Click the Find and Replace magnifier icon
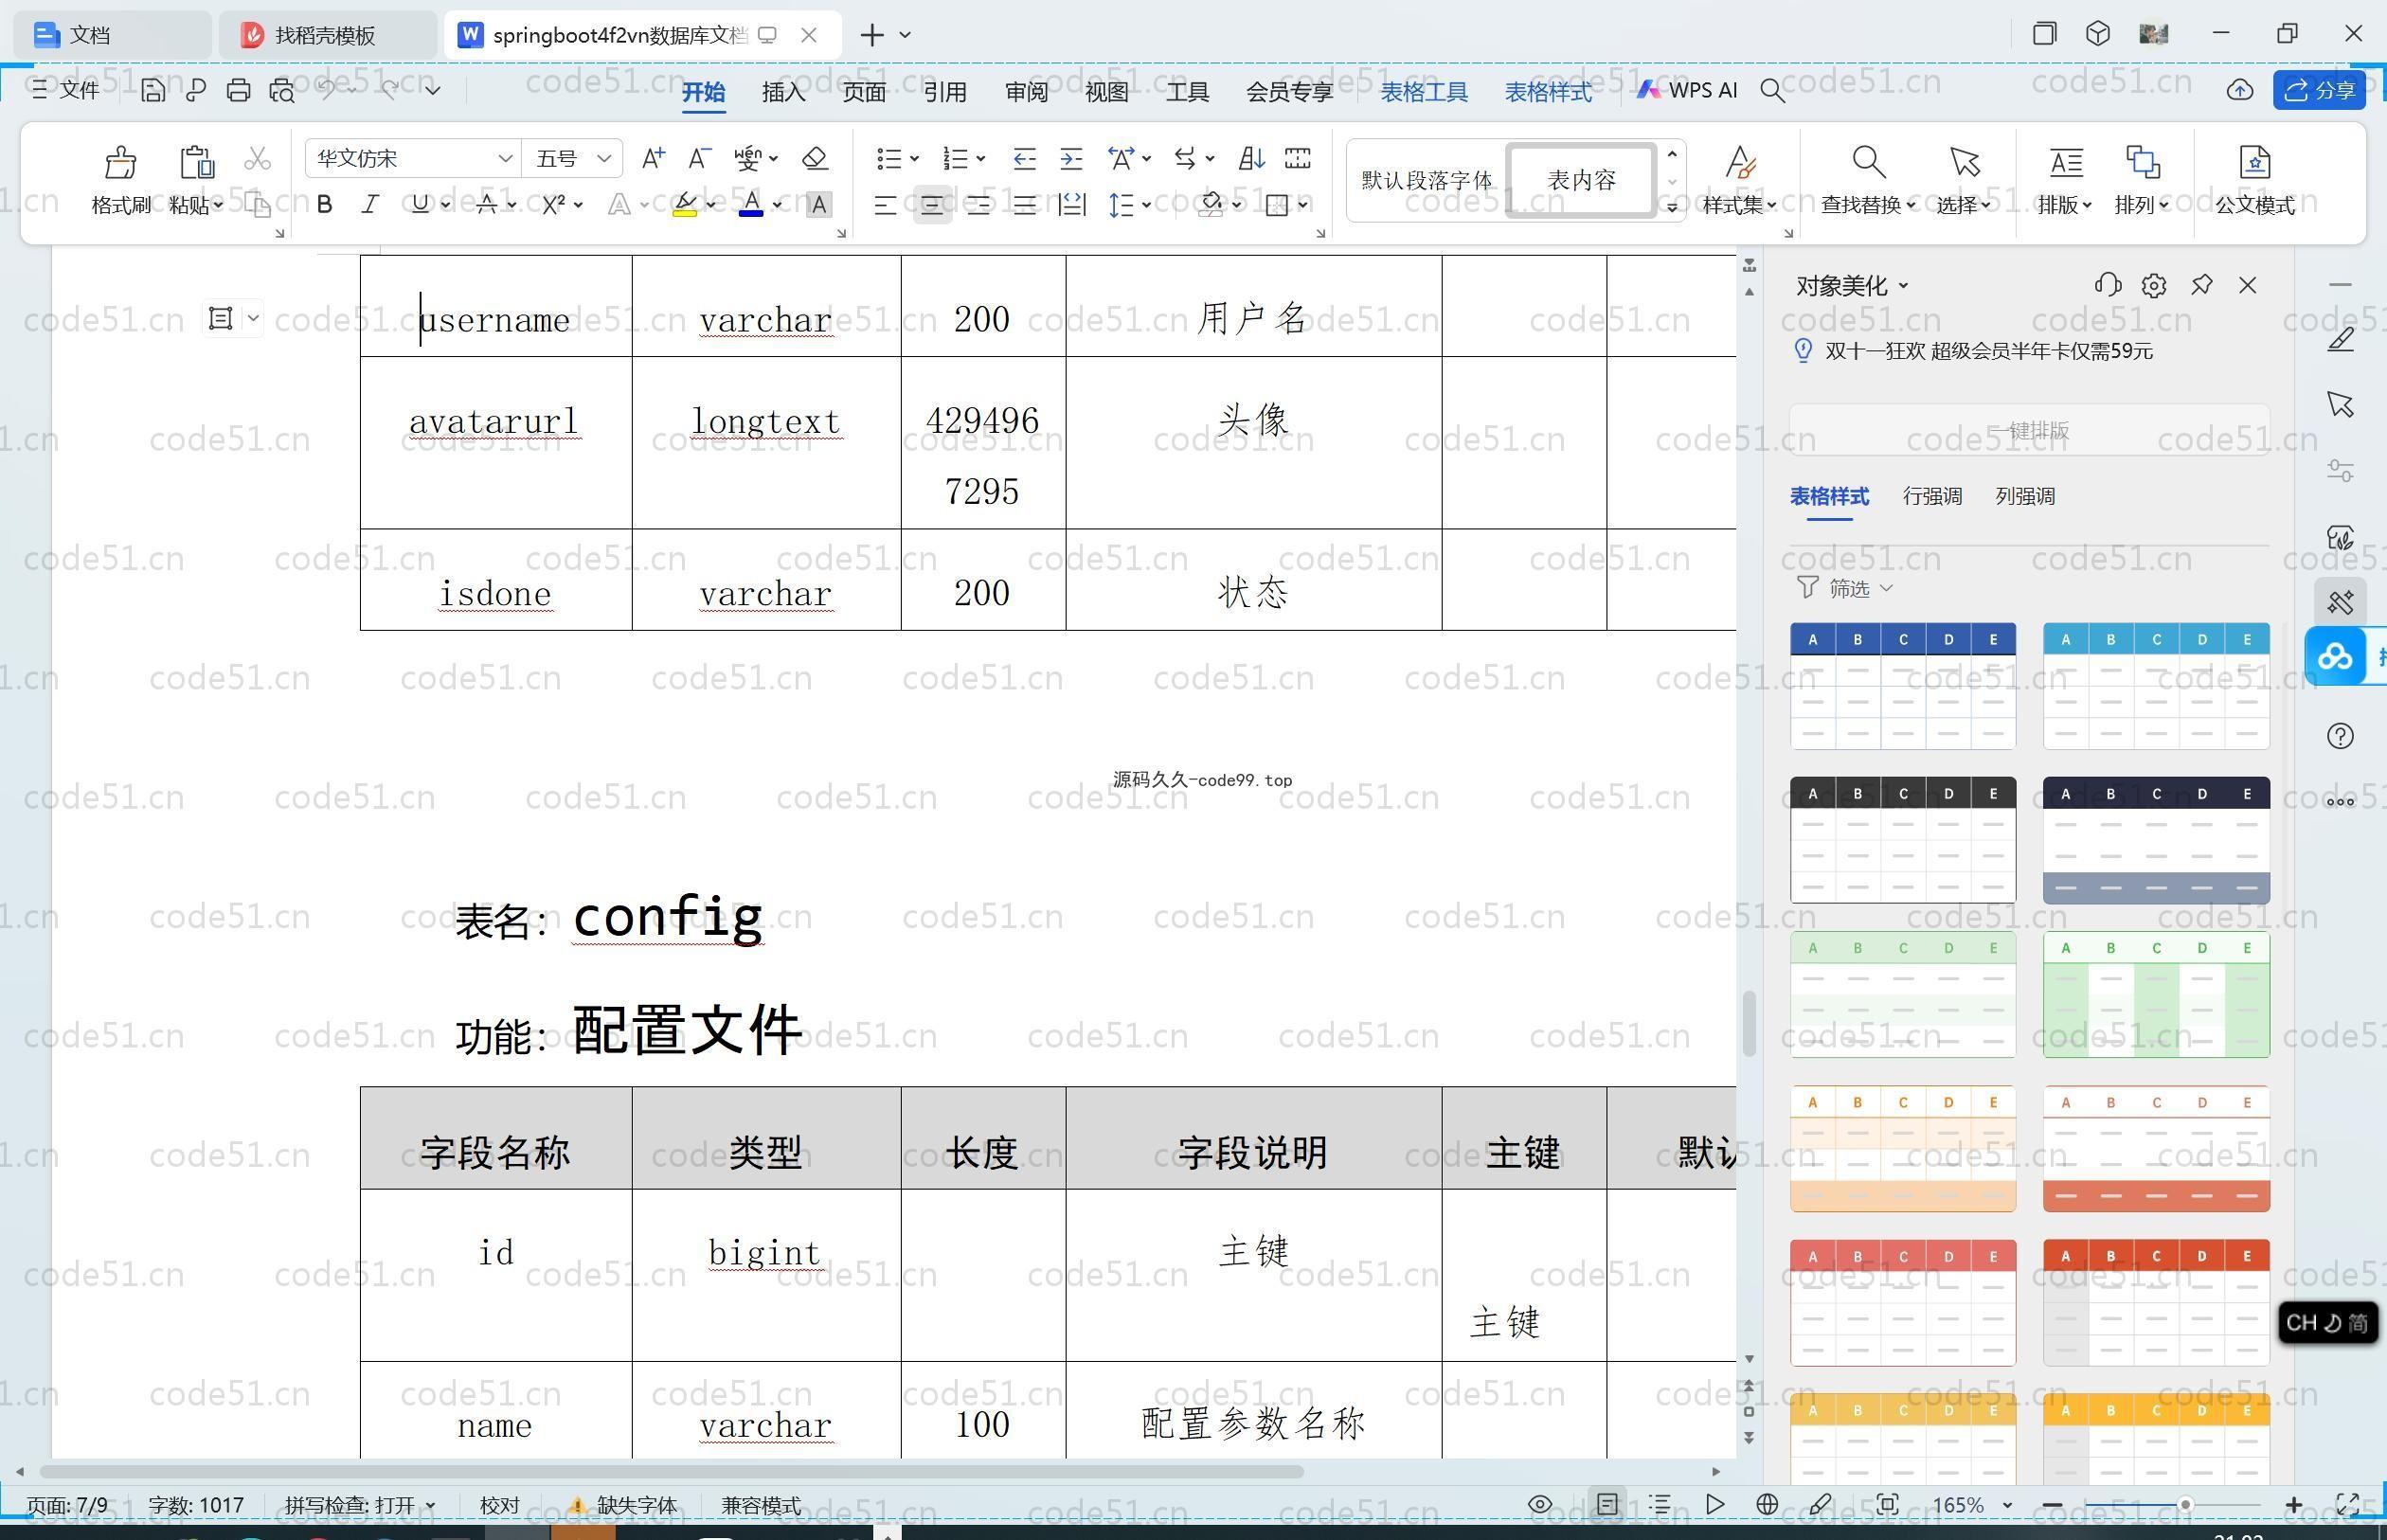The height and width of the screenshot is (1540, 2387). (1868, 162)
